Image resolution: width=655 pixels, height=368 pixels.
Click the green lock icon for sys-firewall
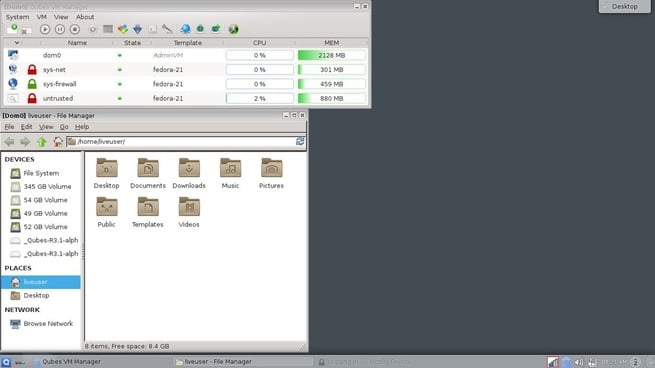[32, 84]
